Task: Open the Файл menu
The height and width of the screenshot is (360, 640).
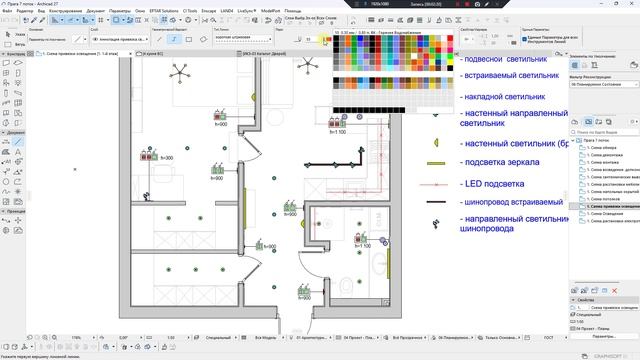Action: [7, 11]
